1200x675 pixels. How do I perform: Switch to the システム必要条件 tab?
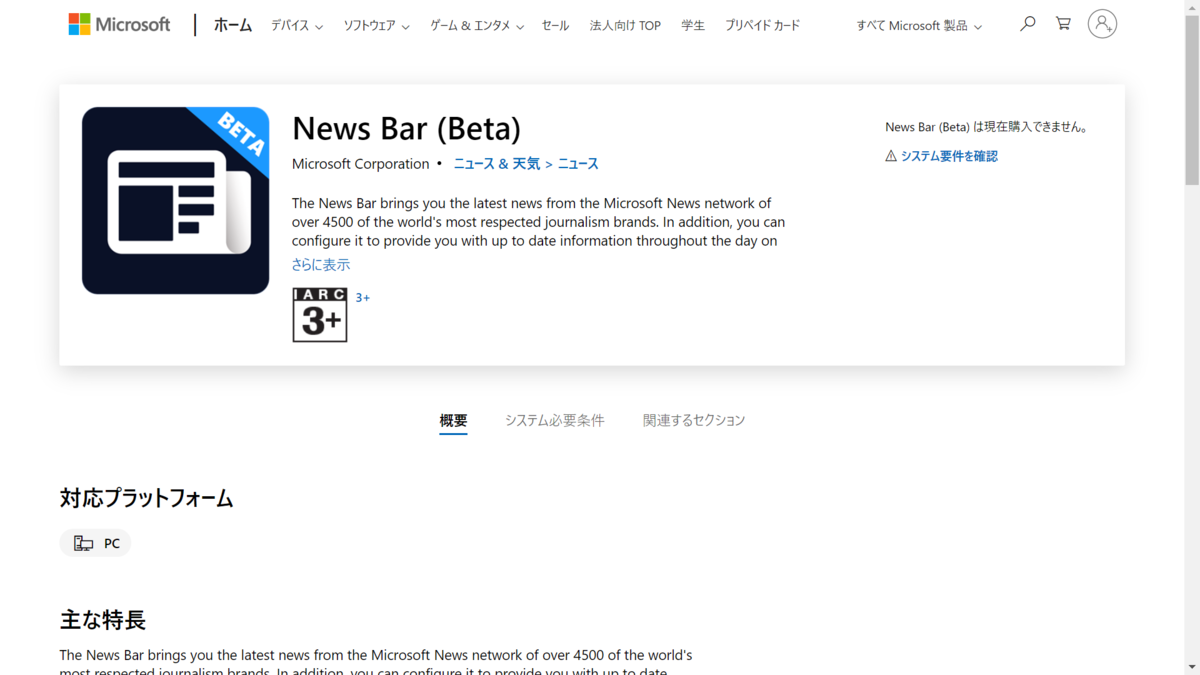(x=555, y=421)
